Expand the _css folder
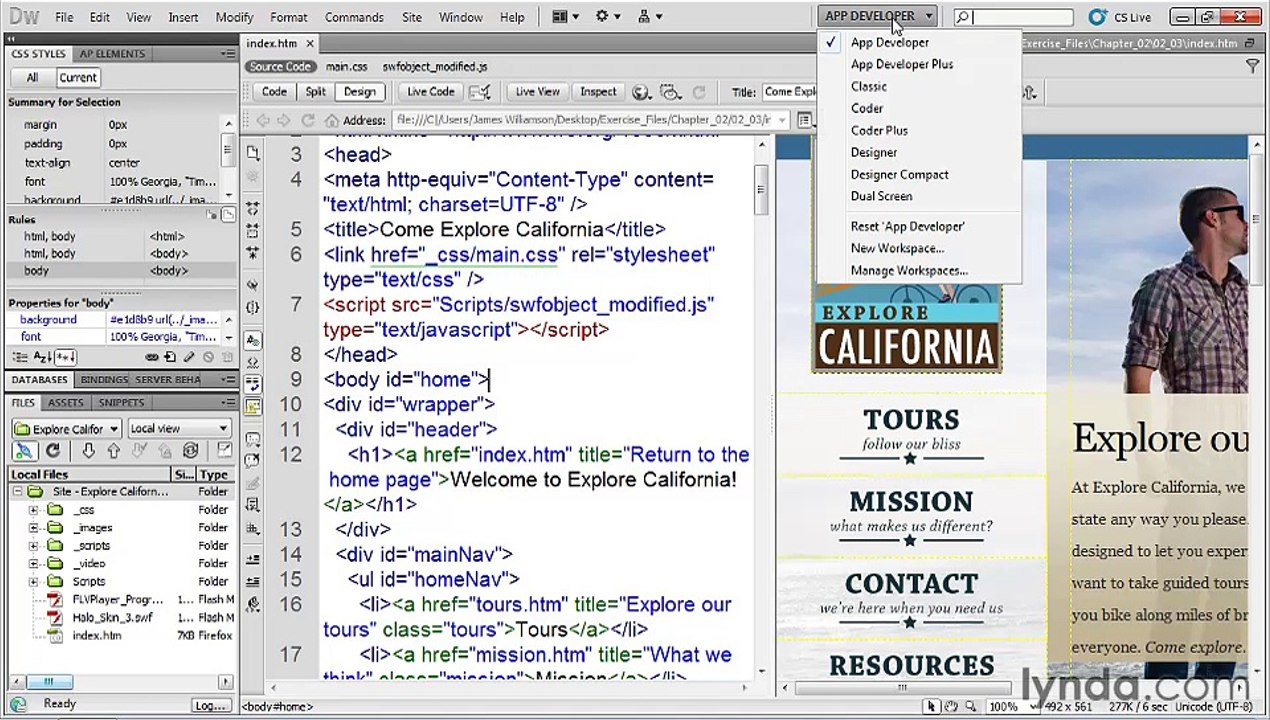The height and width of the screenshot is (720, 1270). tap(33, 510)
